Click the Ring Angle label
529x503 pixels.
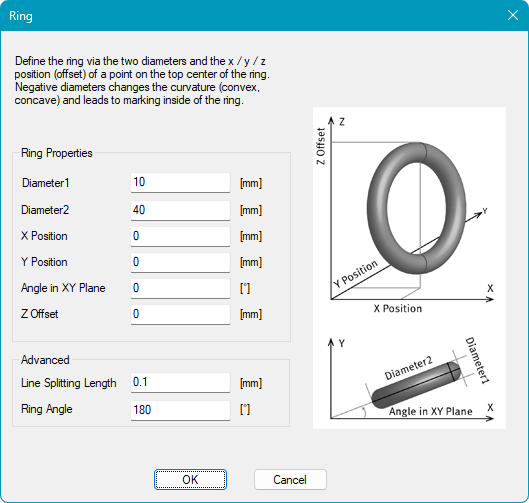pyautogui.click(x=47, y=409)
